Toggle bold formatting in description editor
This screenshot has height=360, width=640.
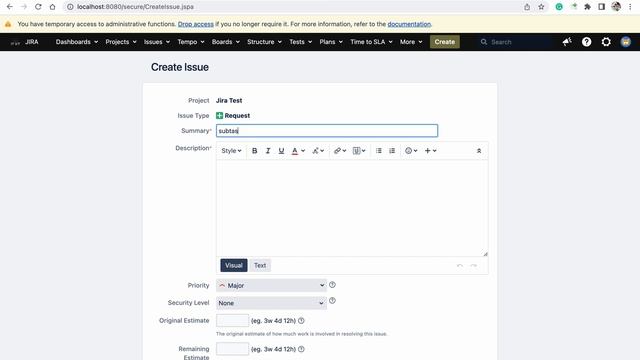tap(254, 151)
